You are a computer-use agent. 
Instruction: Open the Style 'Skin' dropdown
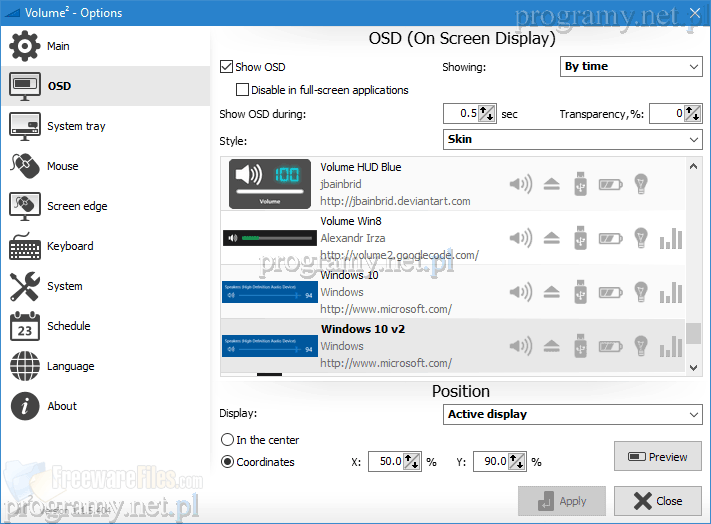[x=572, y=140]
